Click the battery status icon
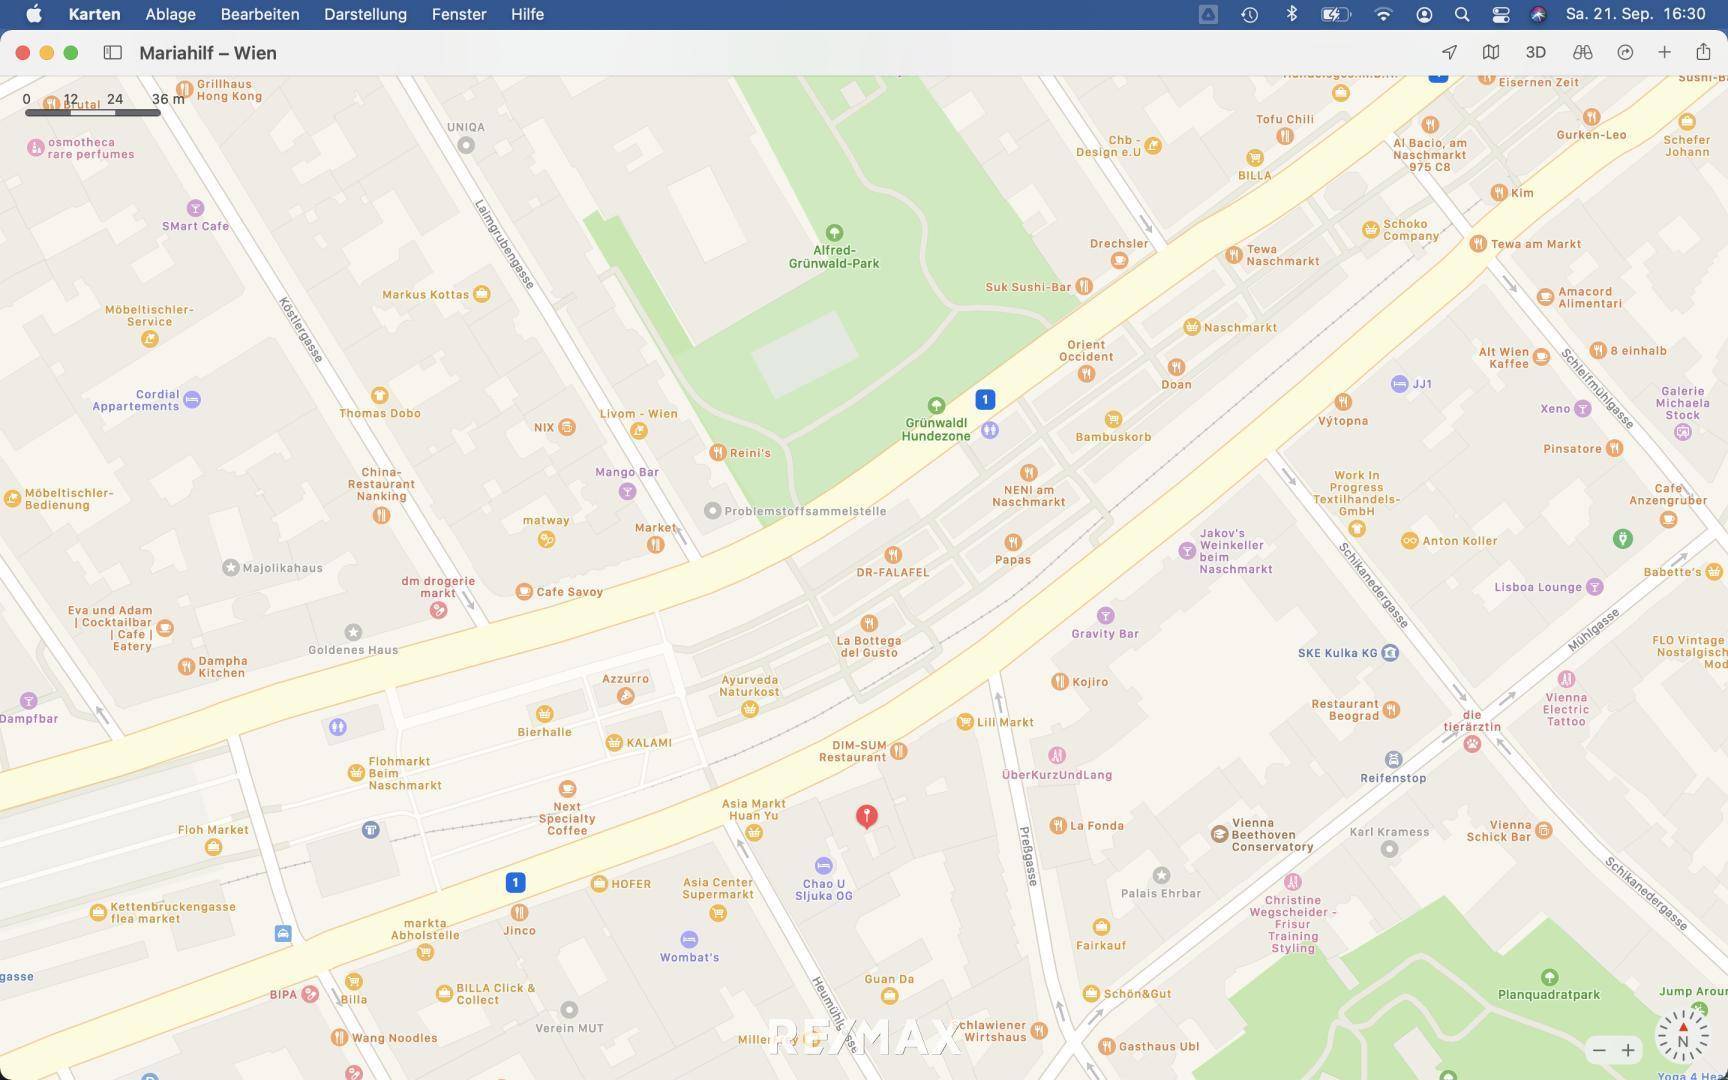Screen dimensions: 1728x1080 1336,14
